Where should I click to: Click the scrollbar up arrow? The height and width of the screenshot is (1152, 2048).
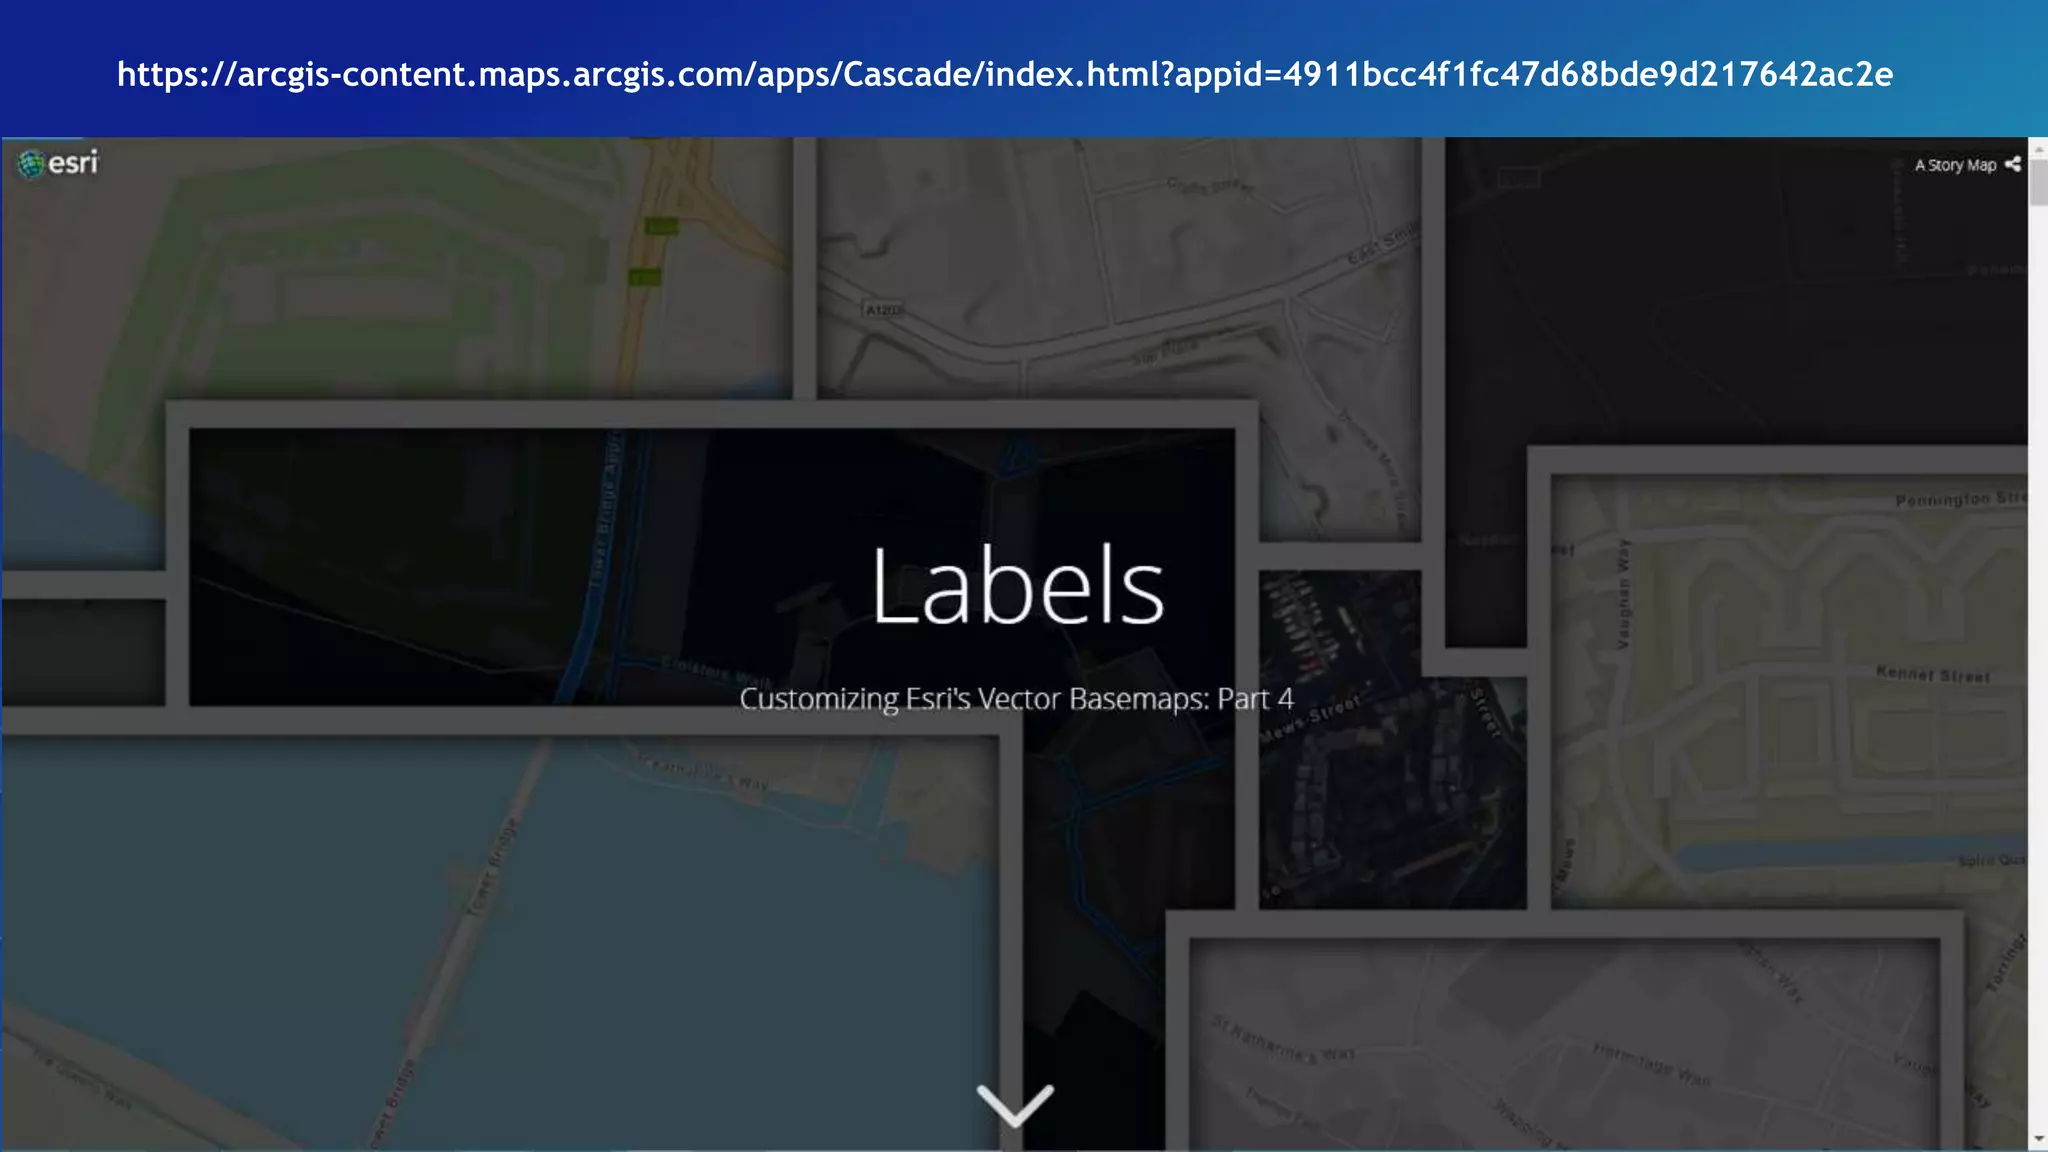[x=2038, y=148]
